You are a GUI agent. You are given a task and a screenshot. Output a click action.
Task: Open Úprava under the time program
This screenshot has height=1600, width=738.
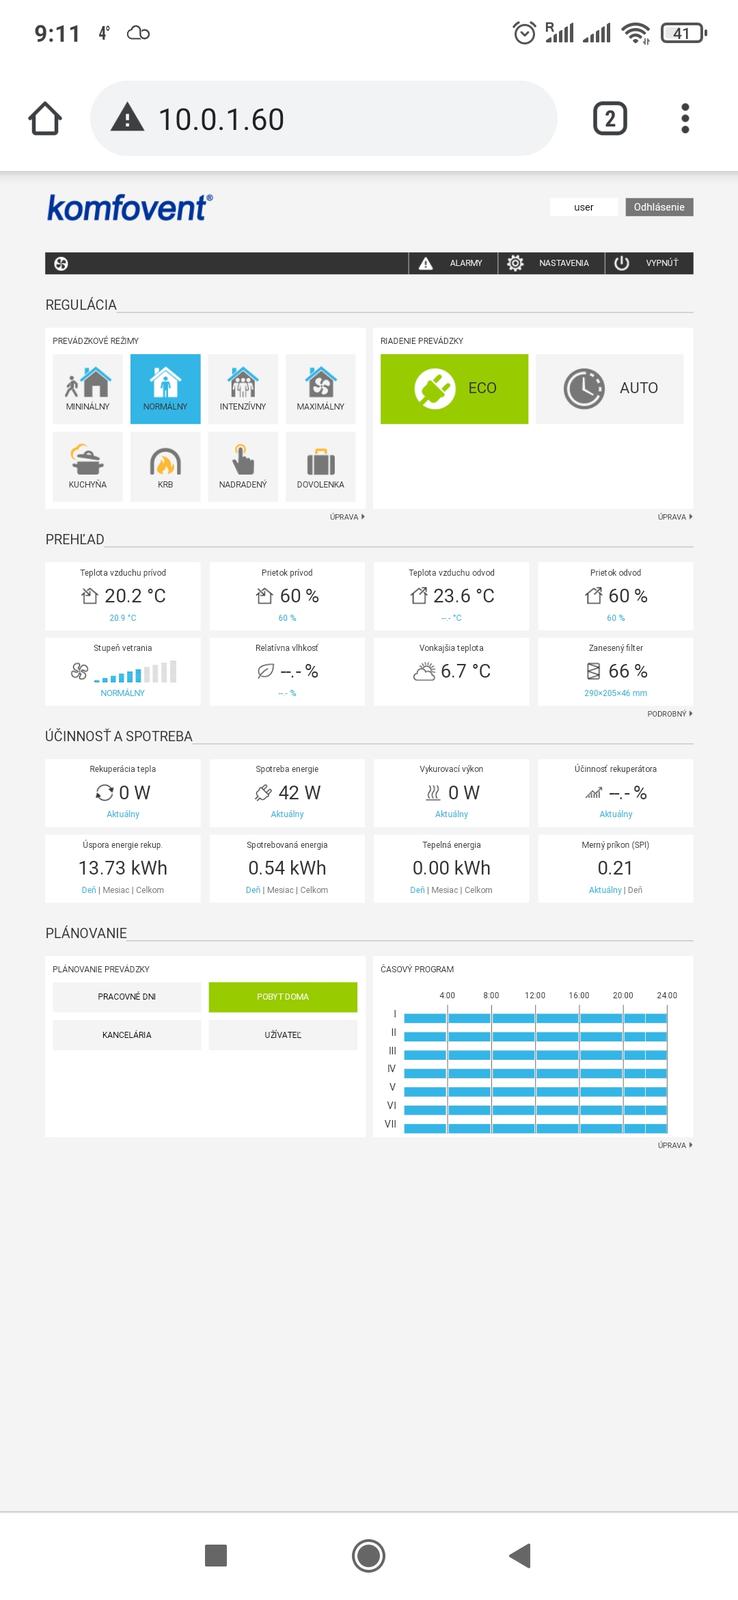pos(674,1145)
